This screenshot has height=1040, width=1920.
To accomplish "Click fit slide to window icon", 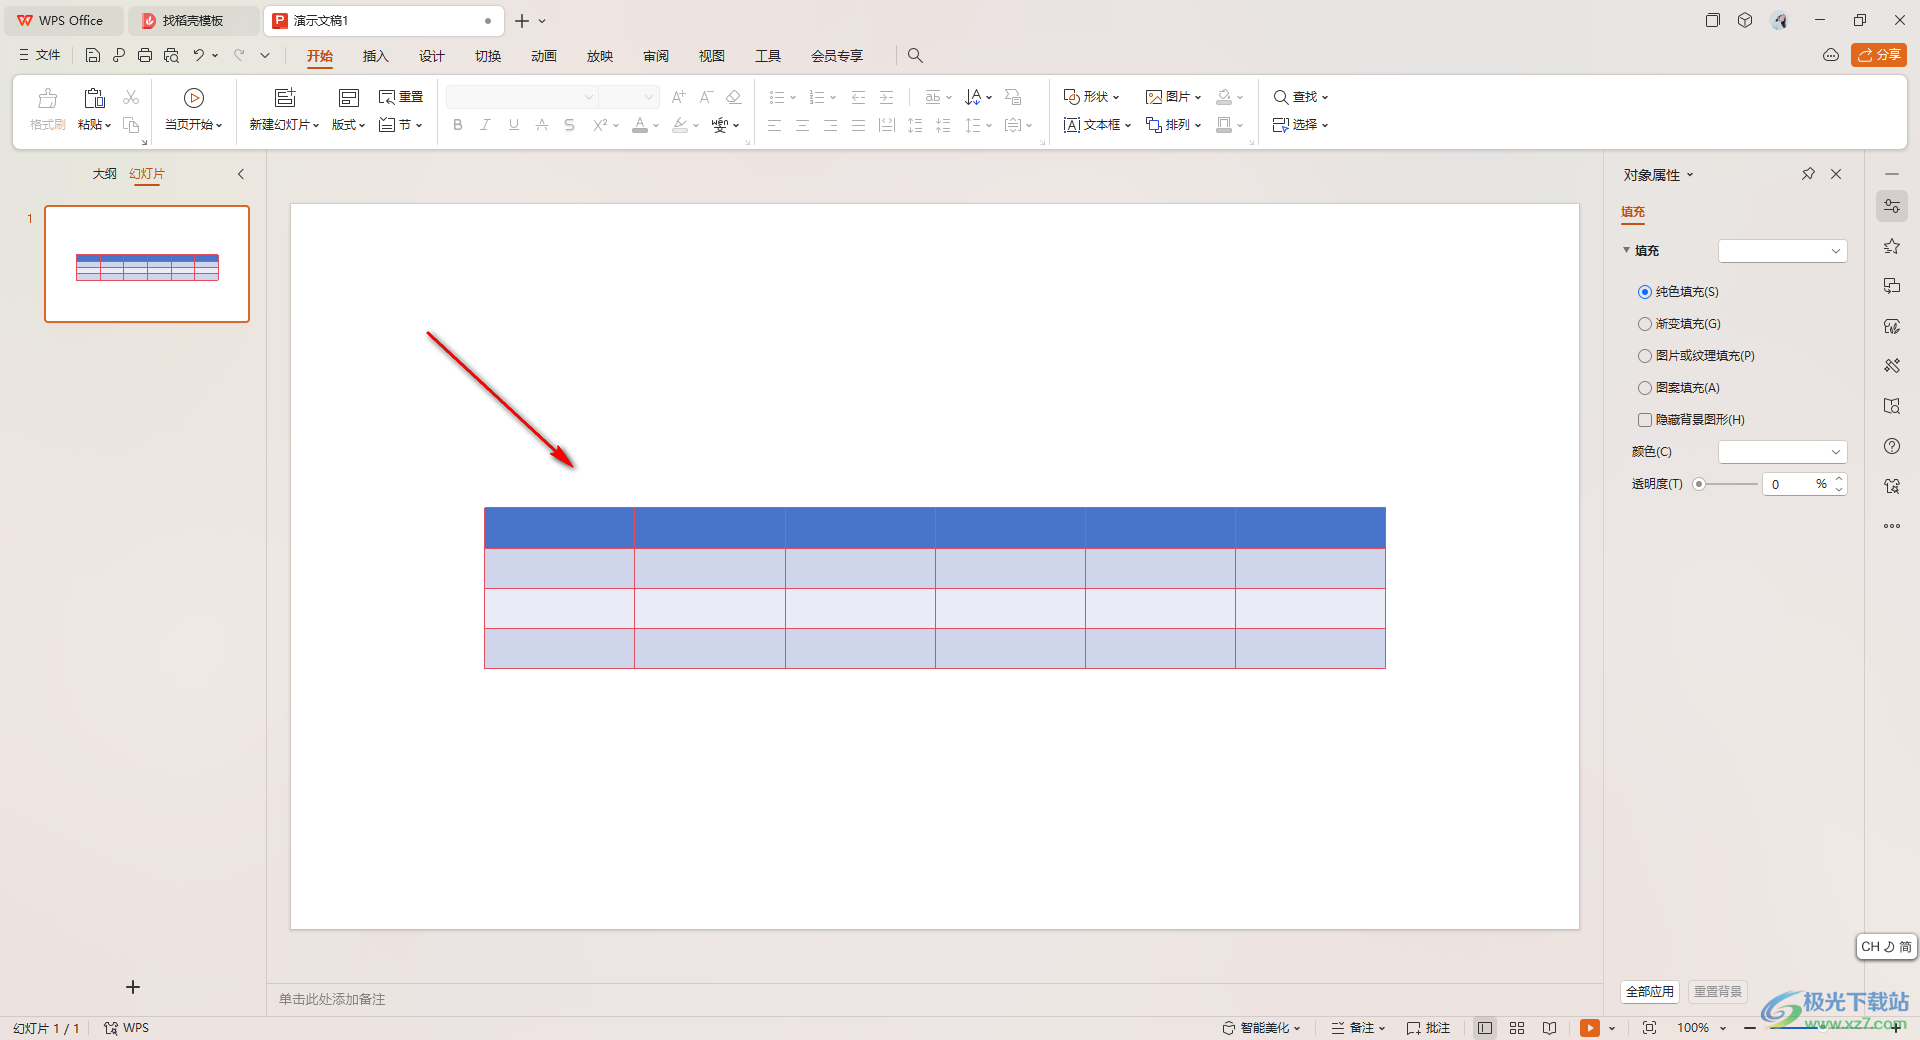I will click(1650, 1028).
